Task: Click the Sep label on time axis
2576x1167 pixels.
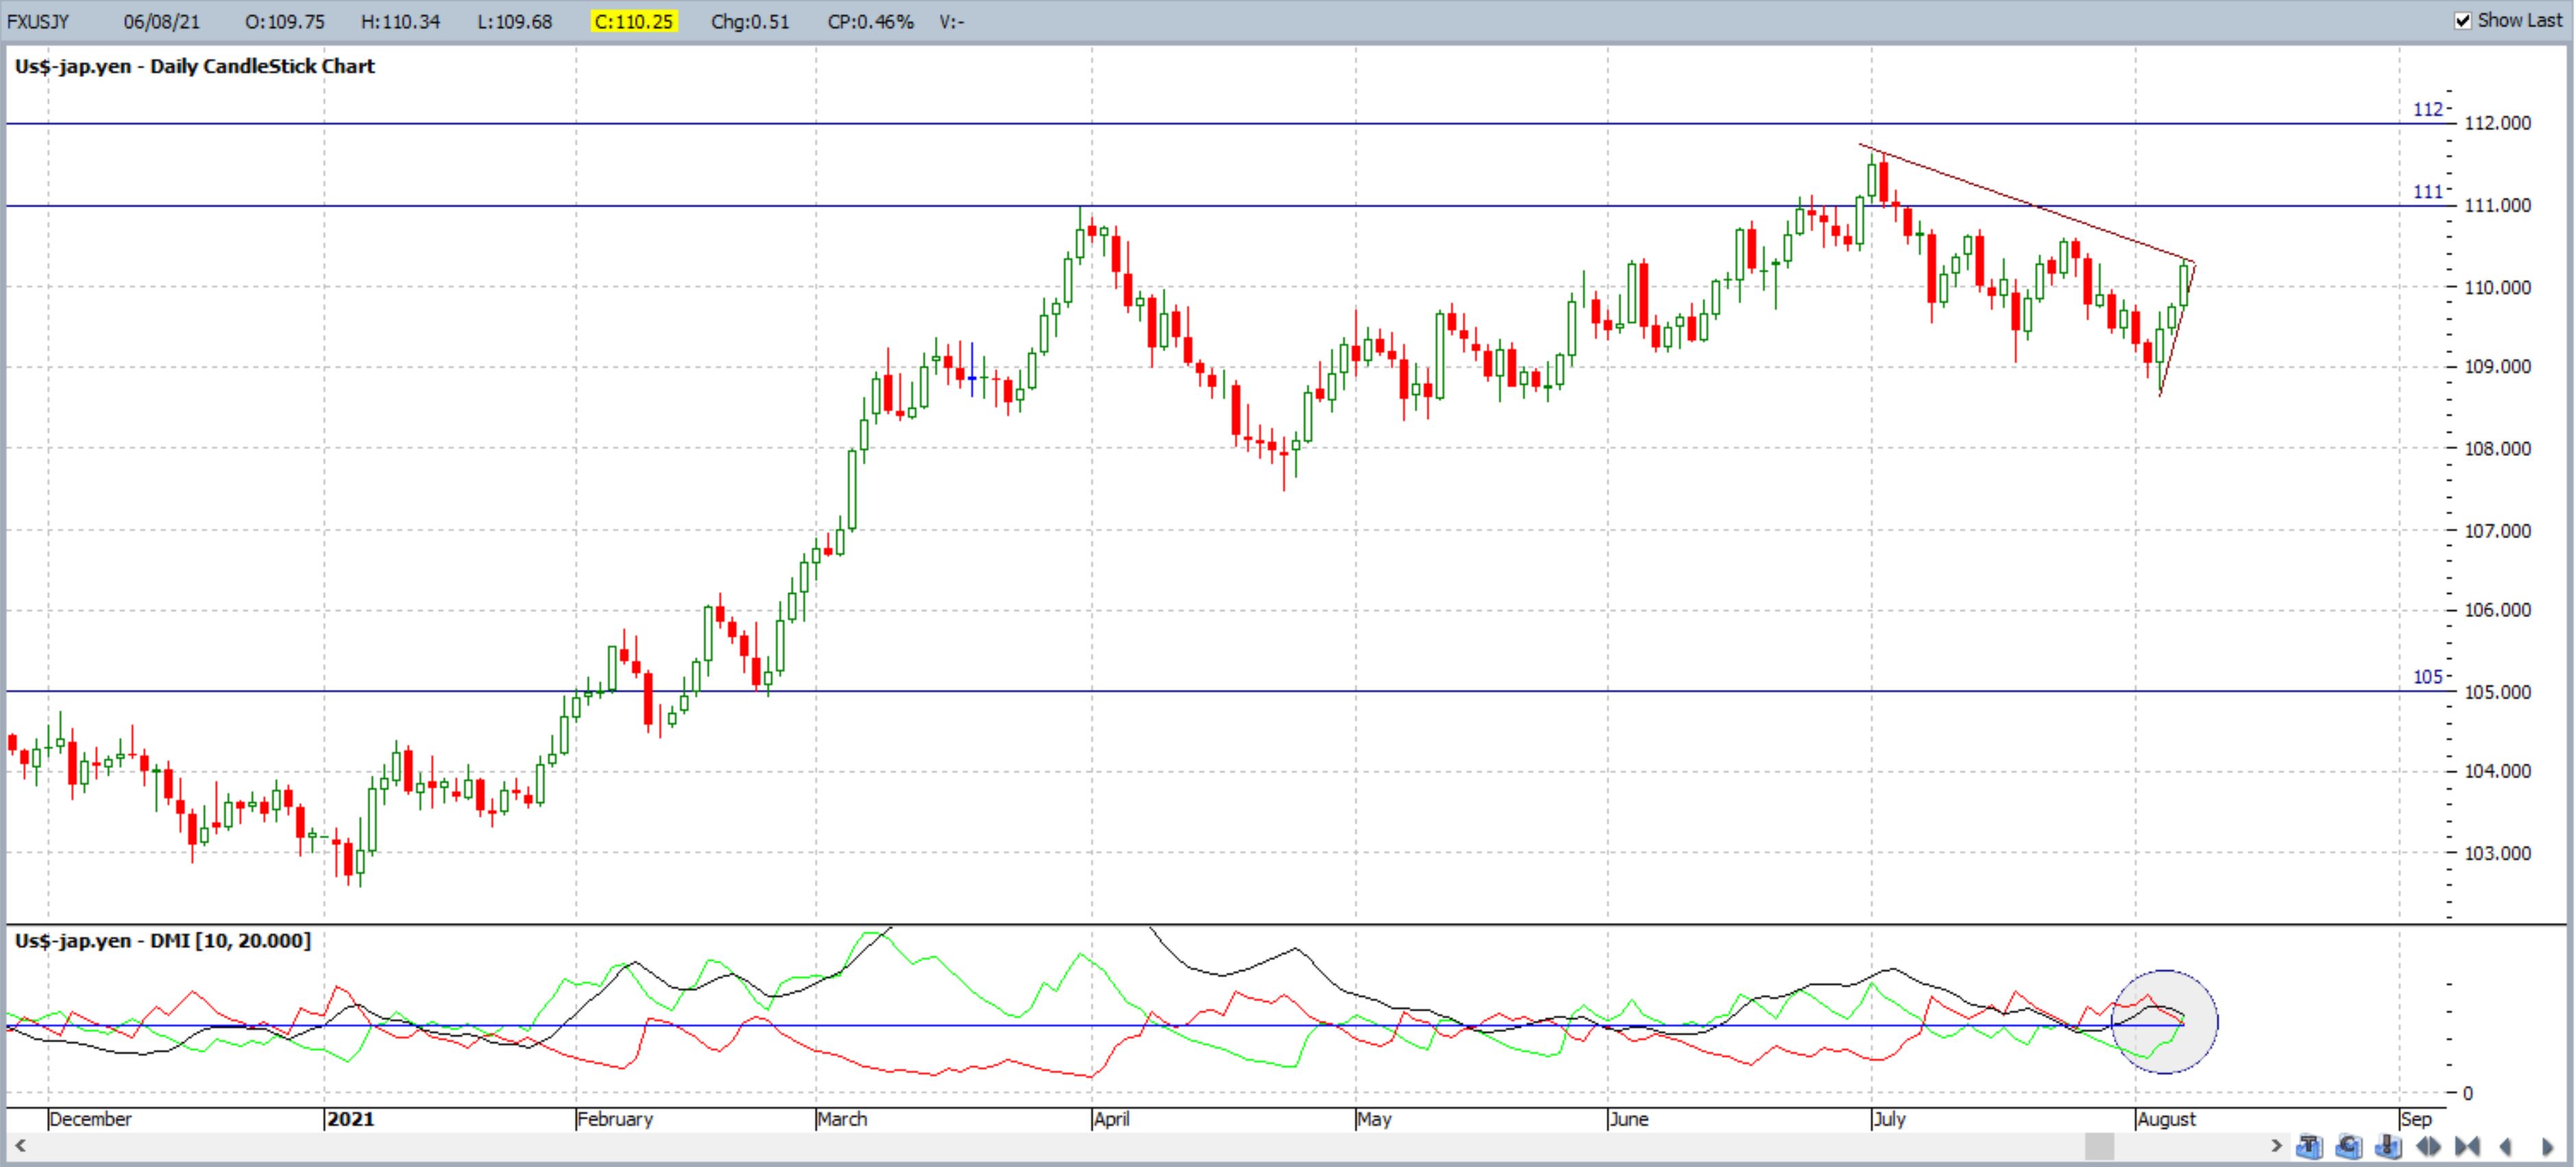Action: click(2416, 1119)
